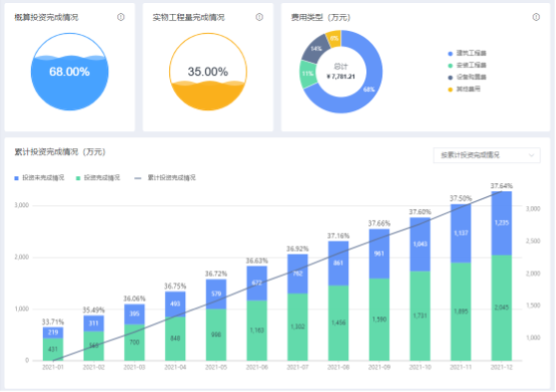Click the dark 14% donut segment
Screen dimensions: 556x392
(x=316, y=49)
